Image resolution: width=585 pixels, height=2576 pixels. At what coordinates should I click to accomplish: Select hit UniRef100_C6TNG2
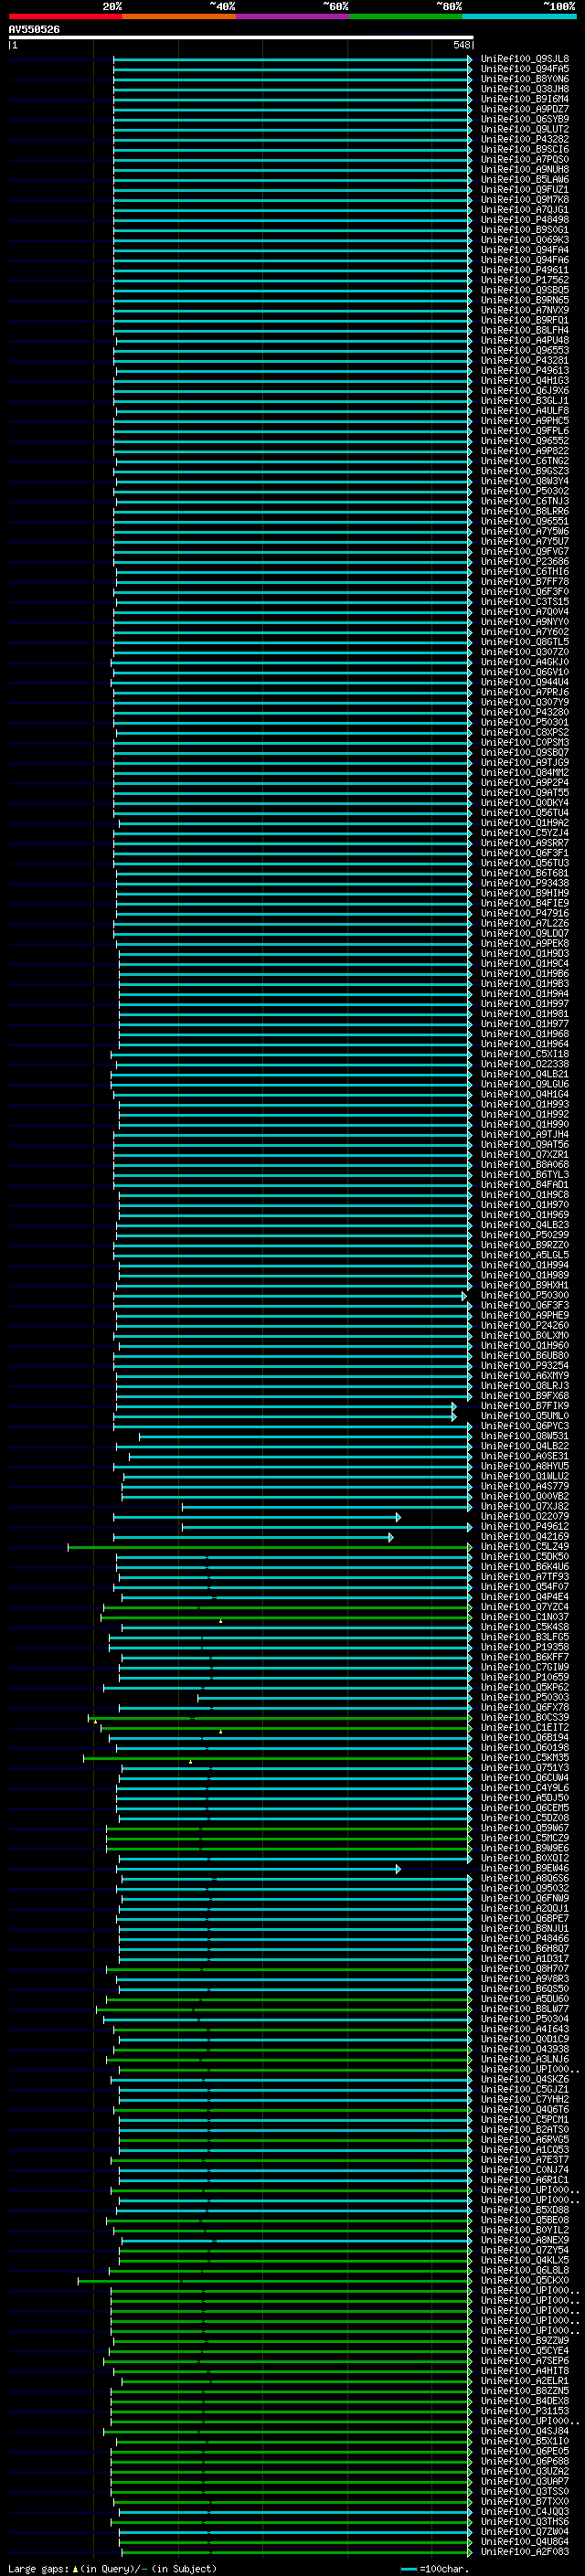pyautogui.click(x=525, y=461)
